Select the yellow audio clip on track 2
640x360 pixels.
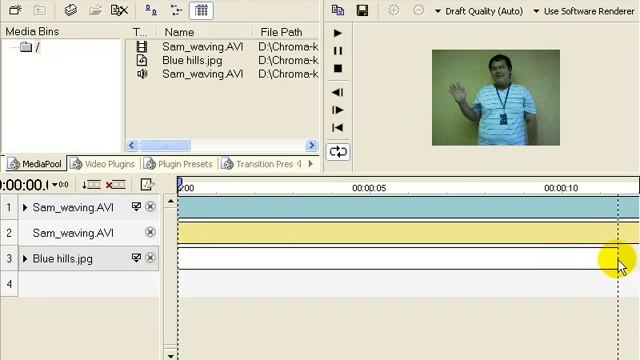pyautogui.click(x=408, y=233)
